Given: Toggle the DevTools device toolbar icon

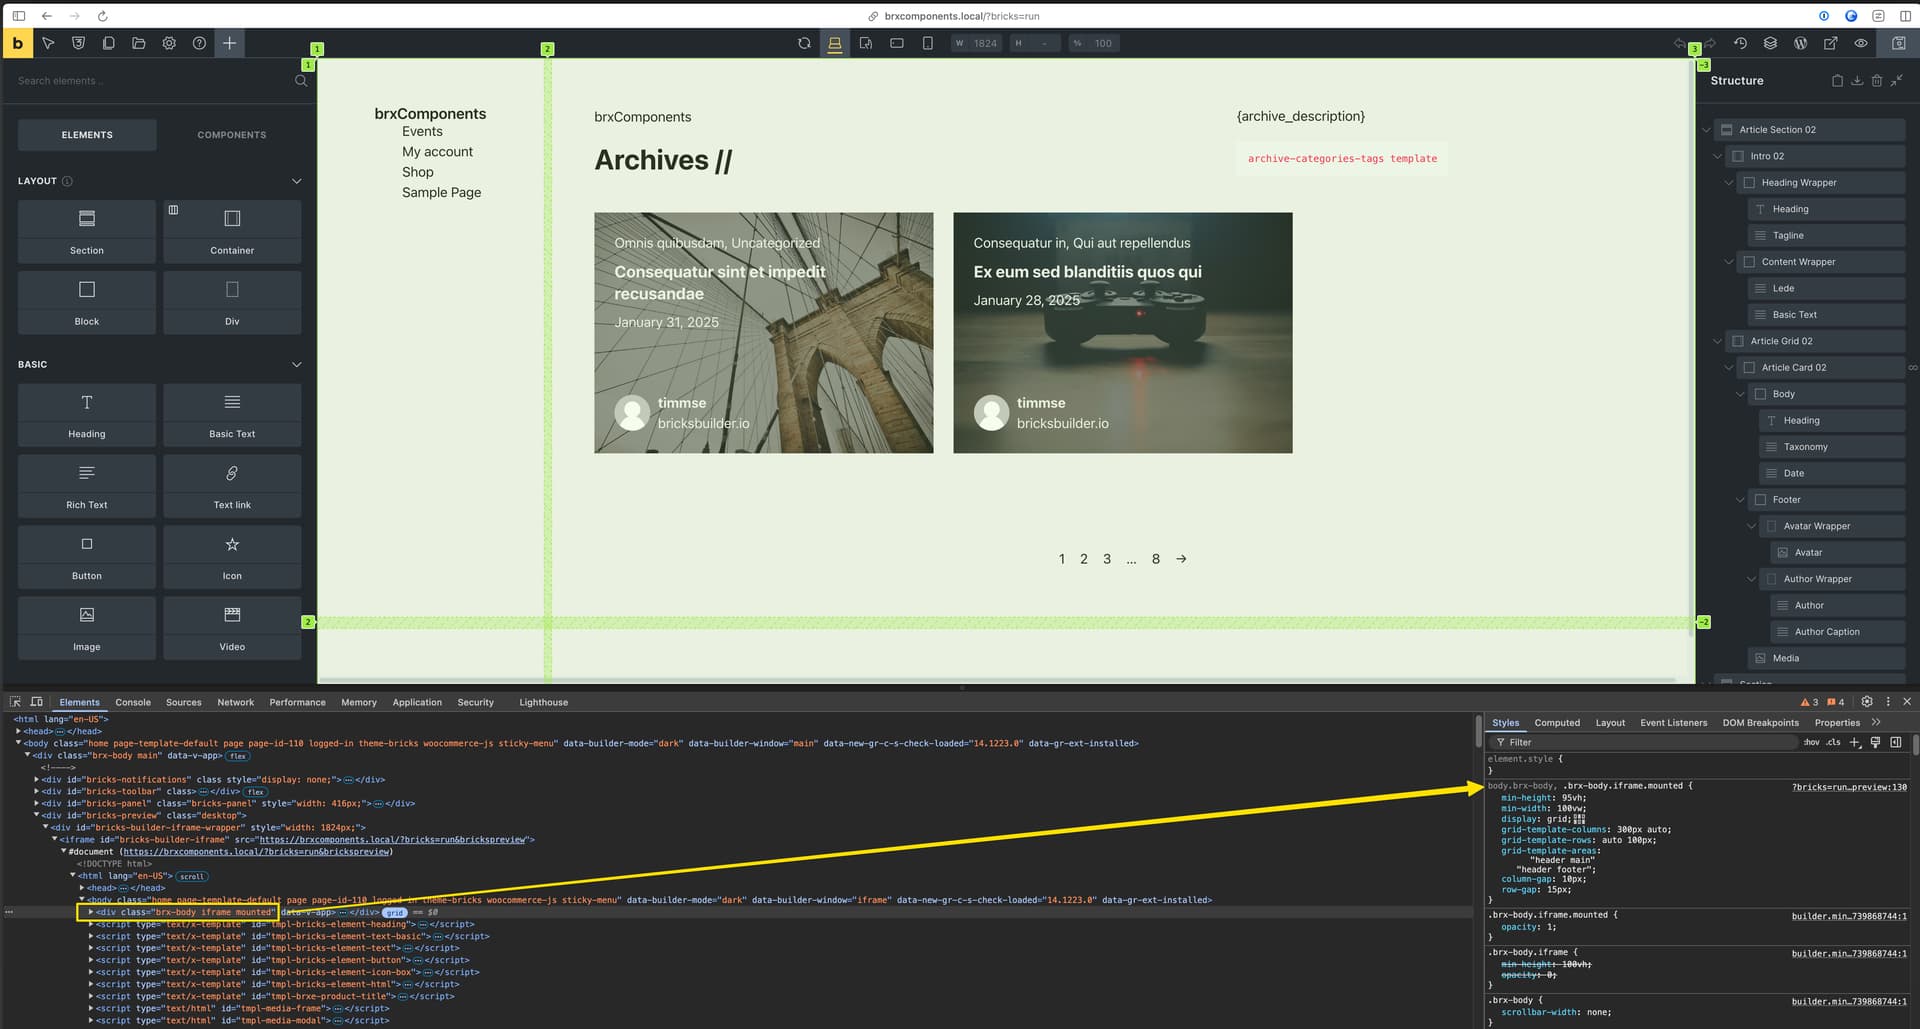Looking at the screenshot, I should pos(37,702).
